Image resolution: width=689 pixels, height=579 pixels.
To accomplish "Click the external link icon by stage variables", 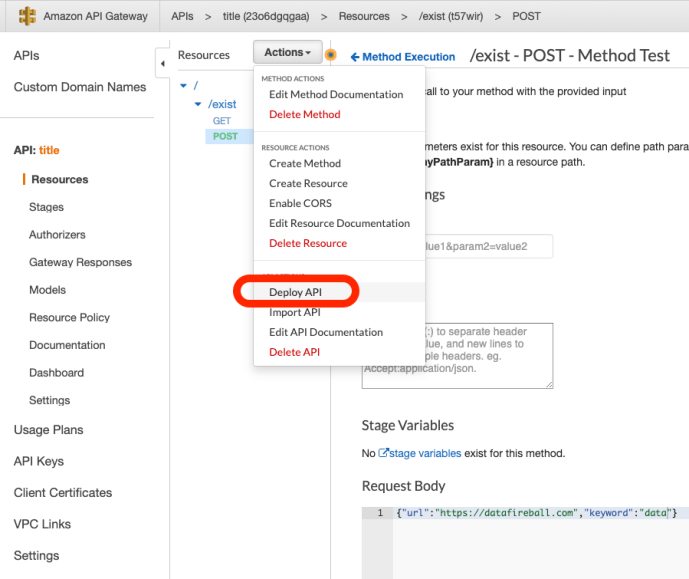I will click(x=383, y=453).
